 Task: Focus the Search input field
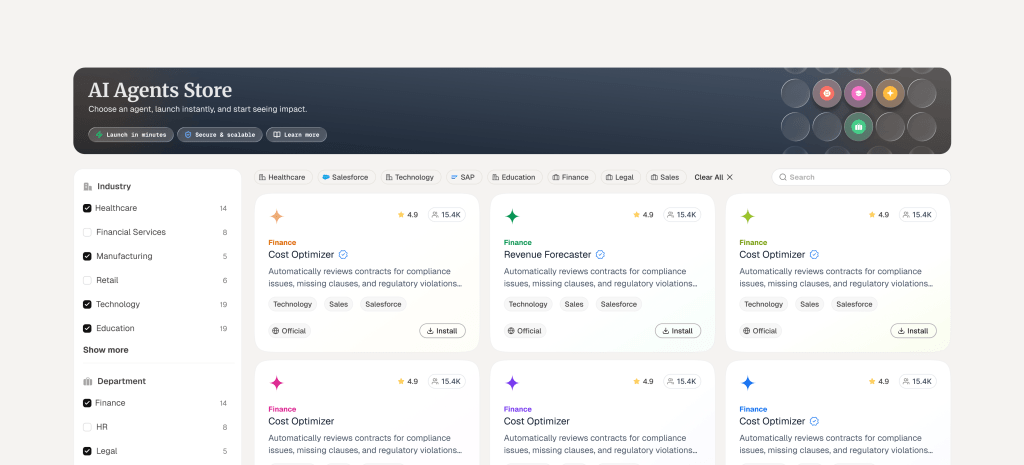[x=861, y=177]
